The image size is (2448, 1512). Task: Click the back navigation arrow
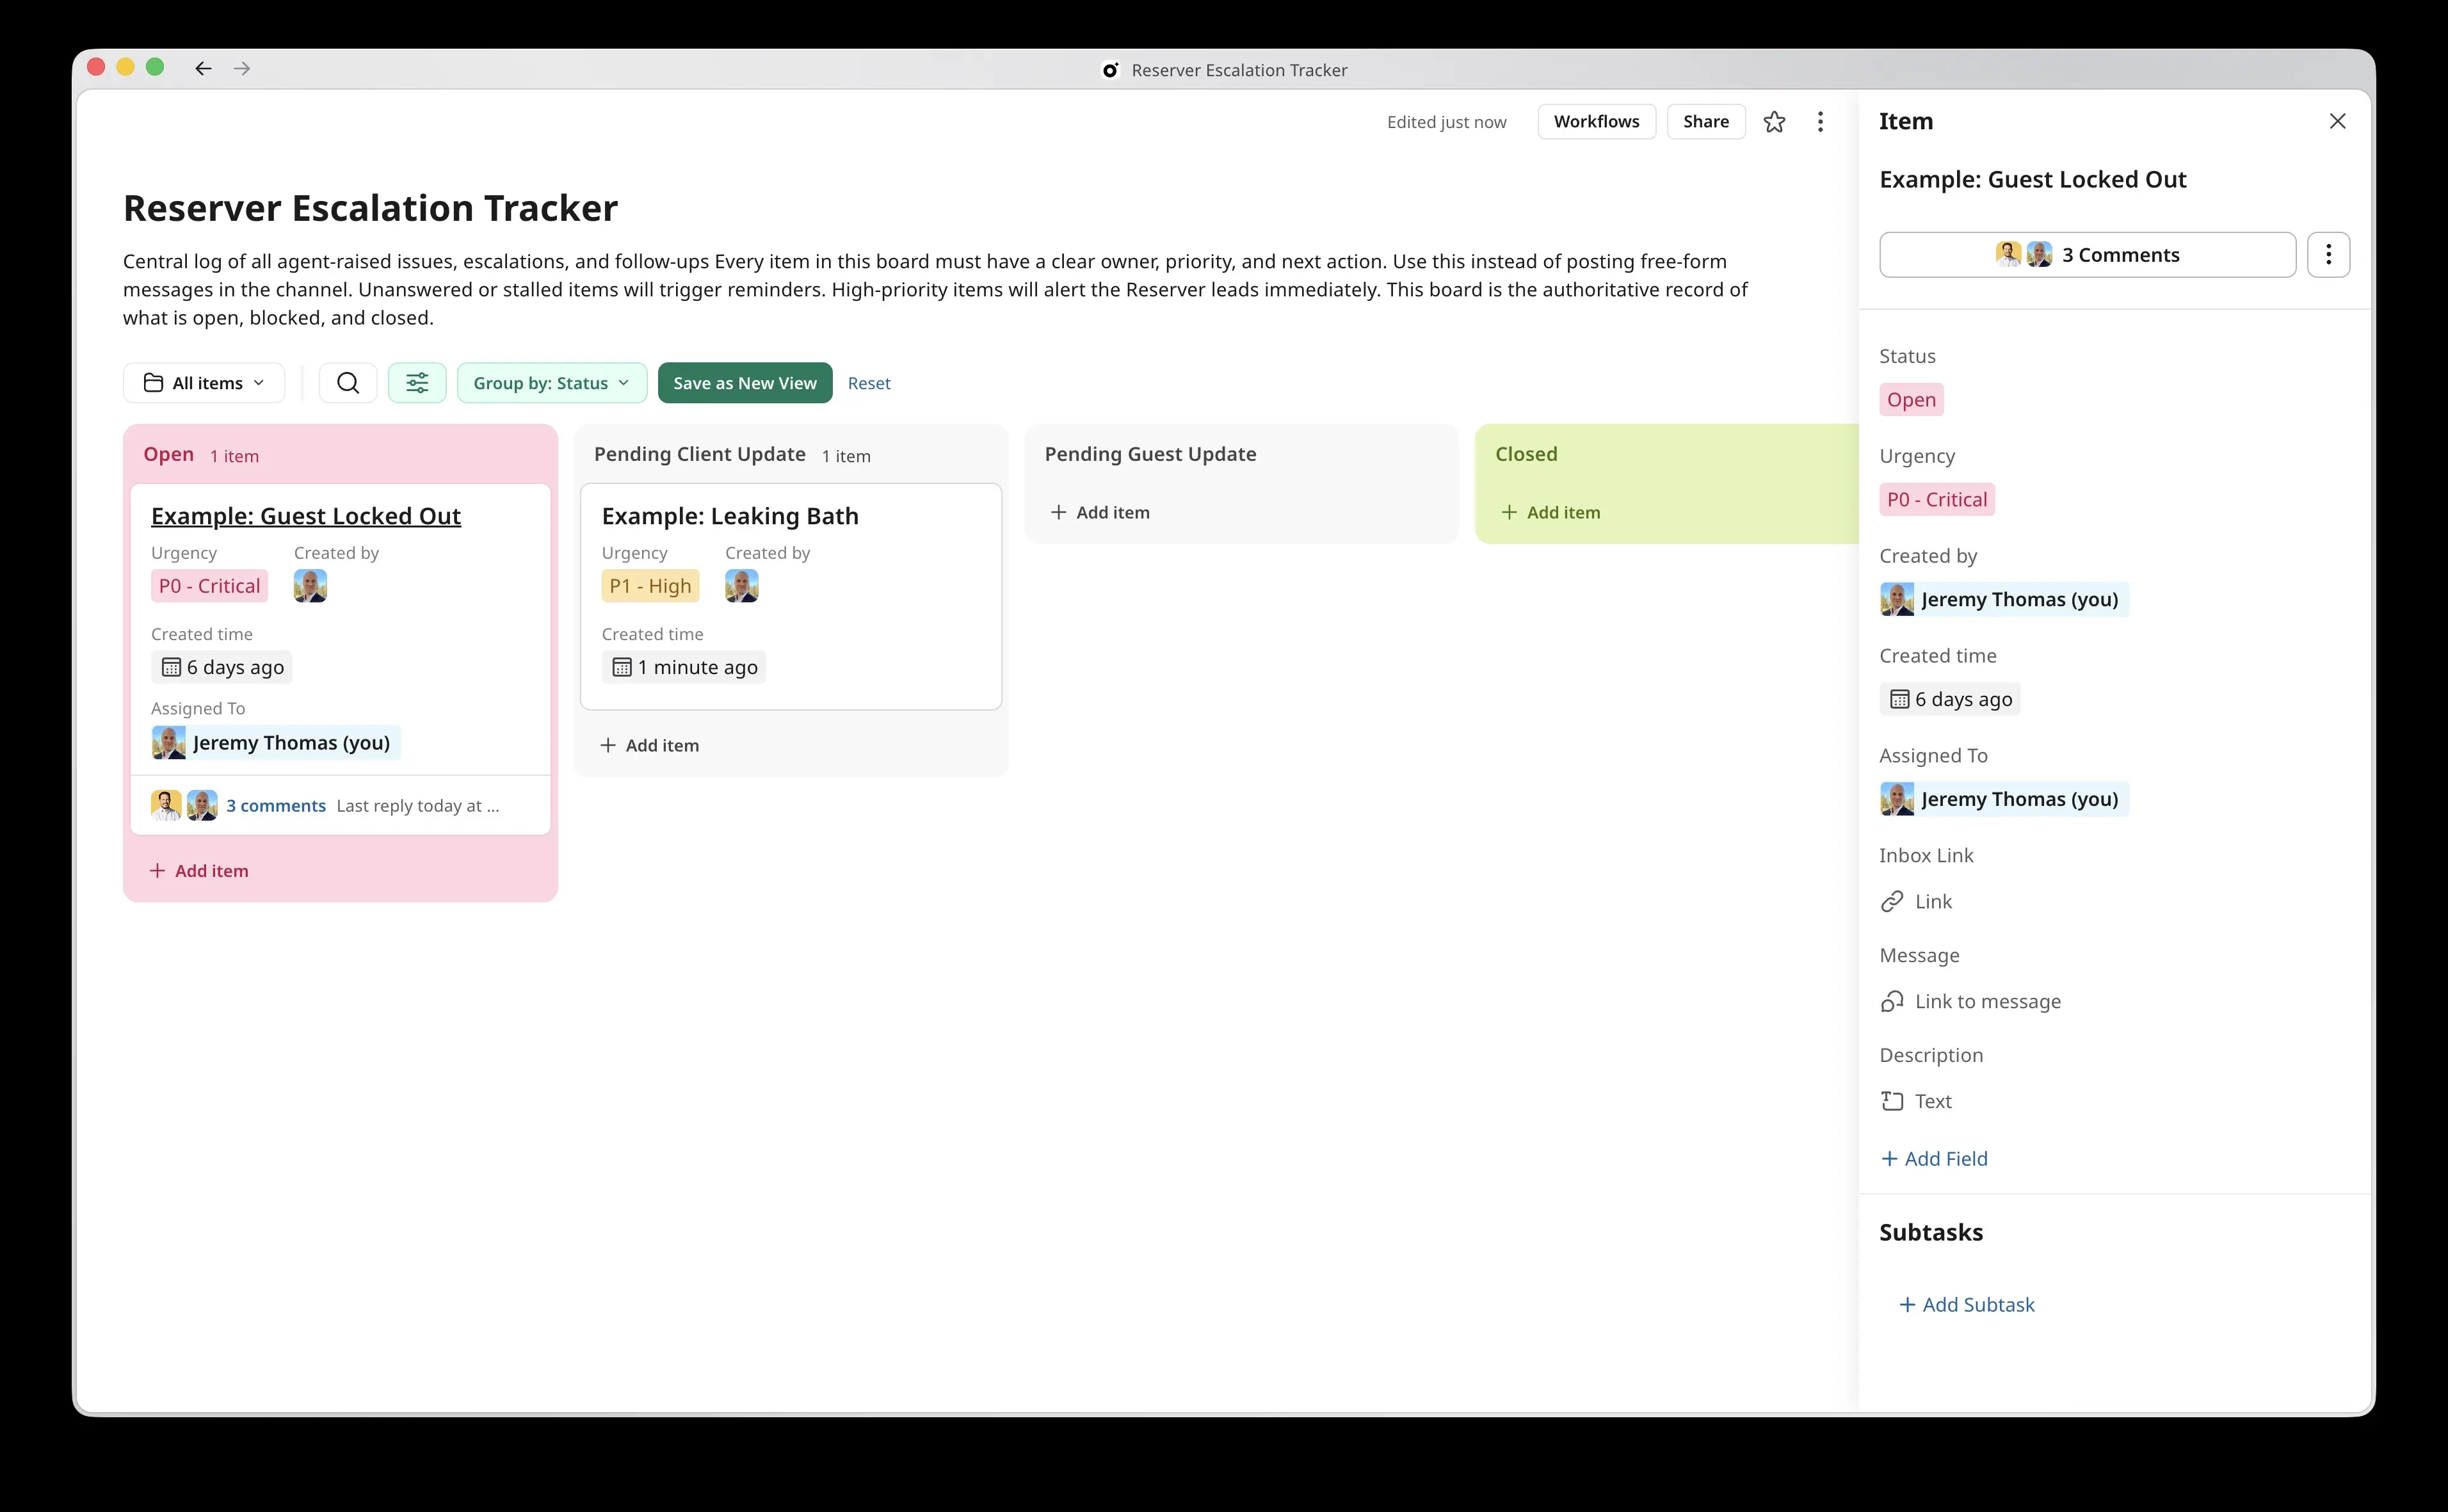[x=203, y=68]
